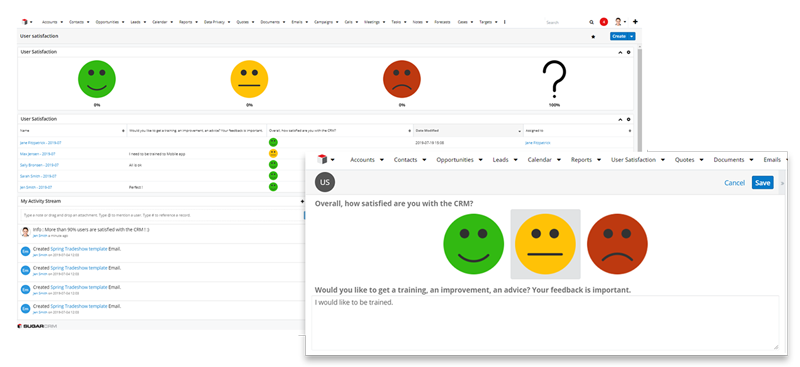
Task: Open the Documents module in the survey window nav
Action: pyautogui.click(x=729, y=160)
